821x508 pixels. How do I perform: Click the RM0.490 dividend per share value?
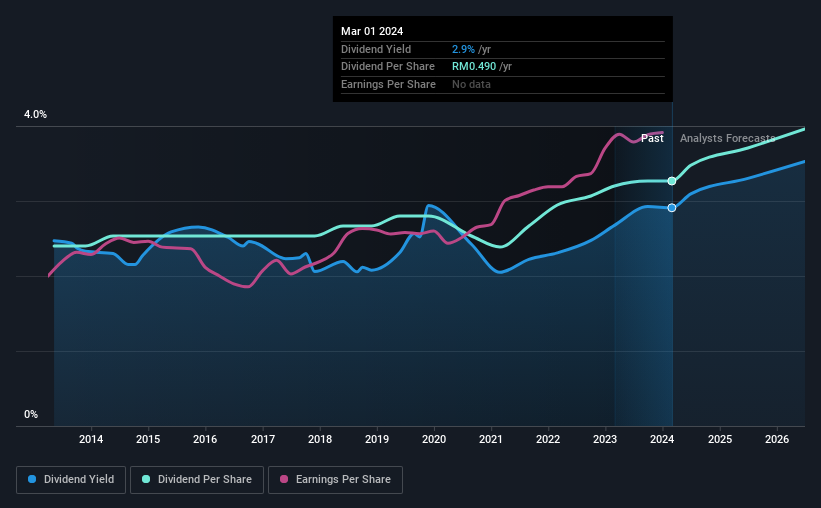click(474, 67)
